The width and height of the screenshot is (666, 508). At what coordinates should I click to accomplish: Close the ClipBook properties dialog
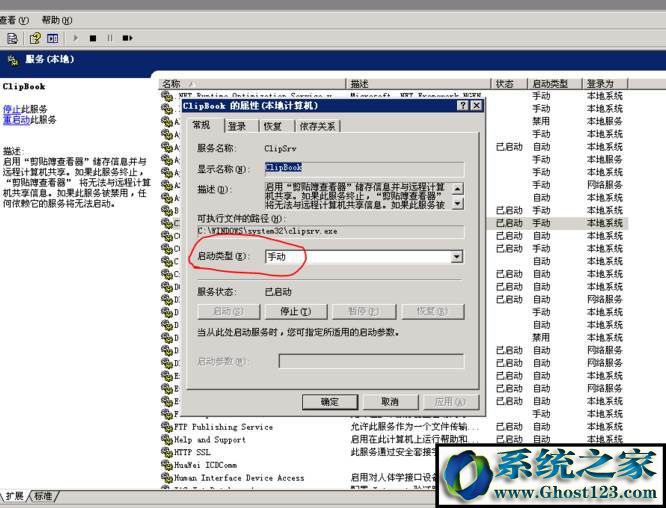(x=477, y=105)
